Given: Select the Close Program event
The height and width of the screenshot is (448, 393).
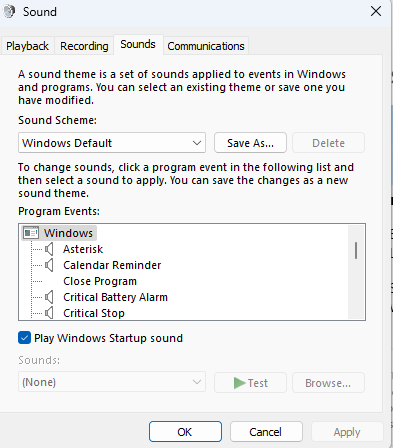Looking at the screenshot, I should pos(100,281).
